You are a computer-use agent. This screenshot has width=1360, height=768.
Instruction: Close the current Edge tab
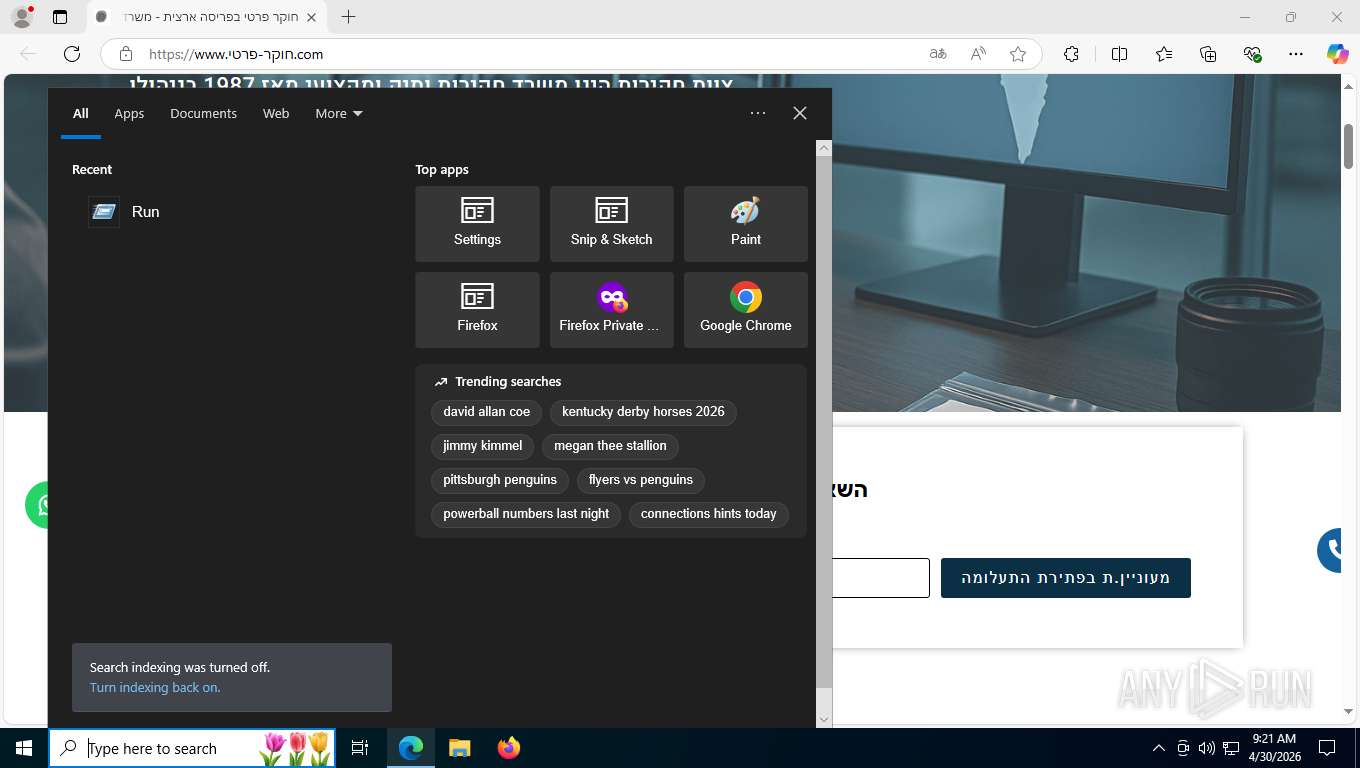pos(311,17)
